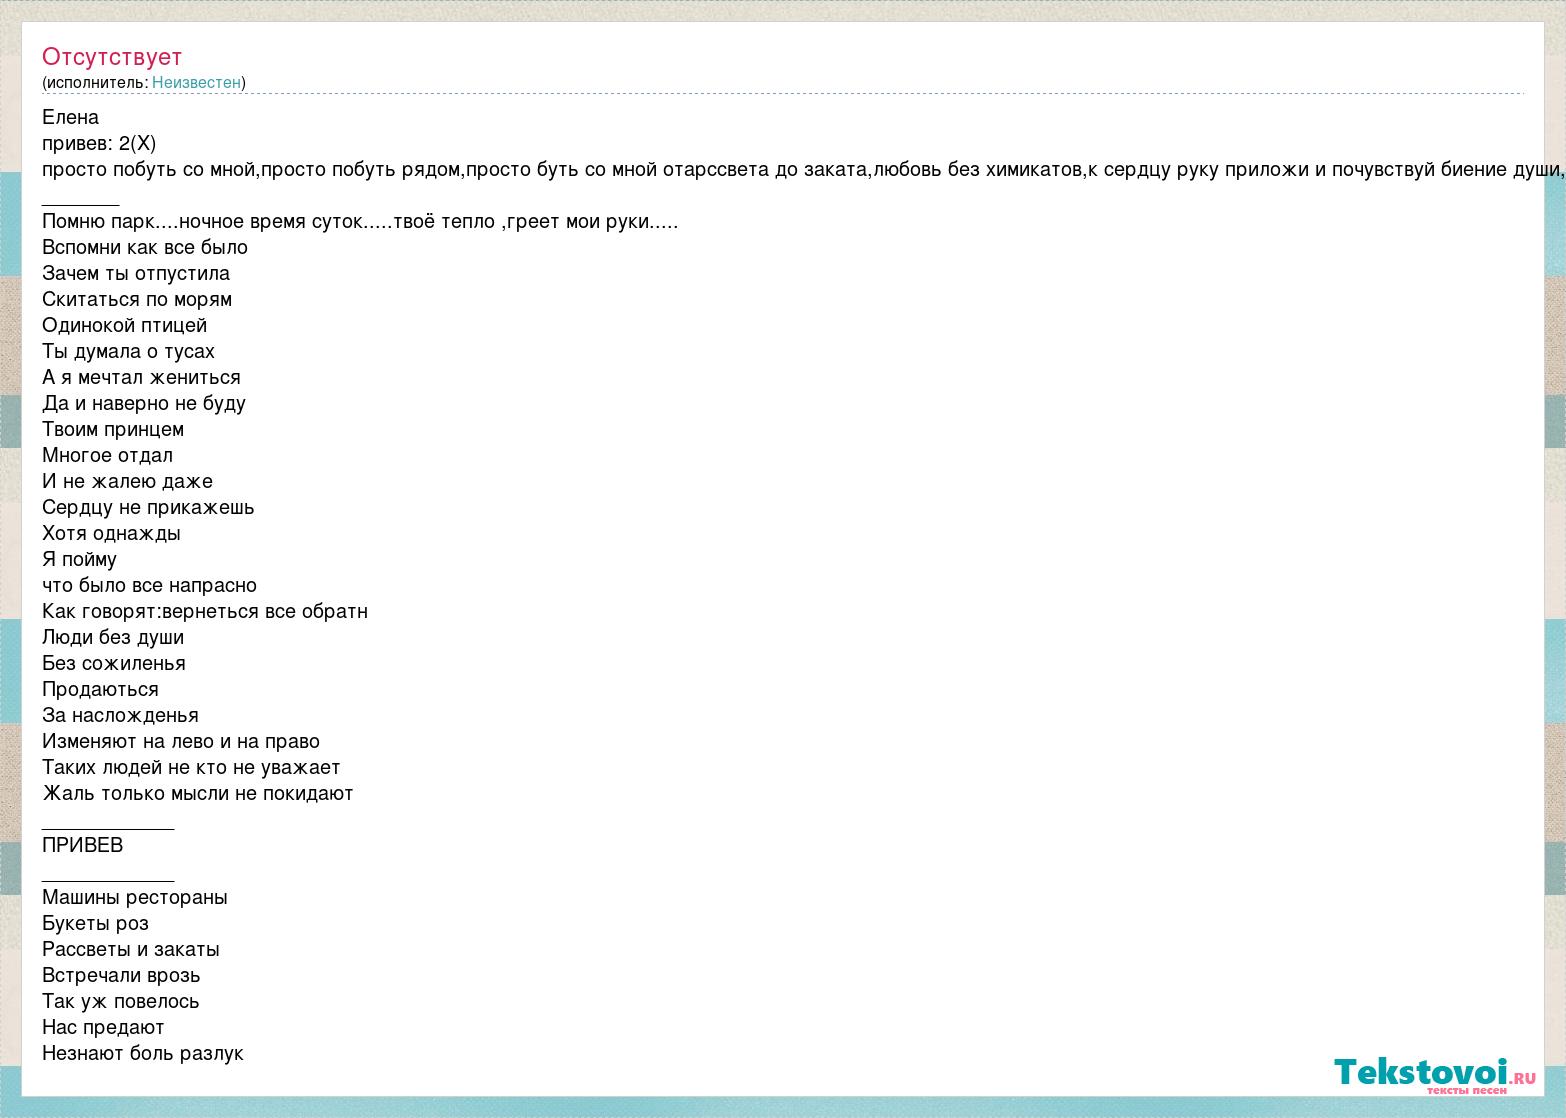Click the line "Букеты роз"
The height and width of the screenshot is (1118, 1566).
tap(95, 923)
